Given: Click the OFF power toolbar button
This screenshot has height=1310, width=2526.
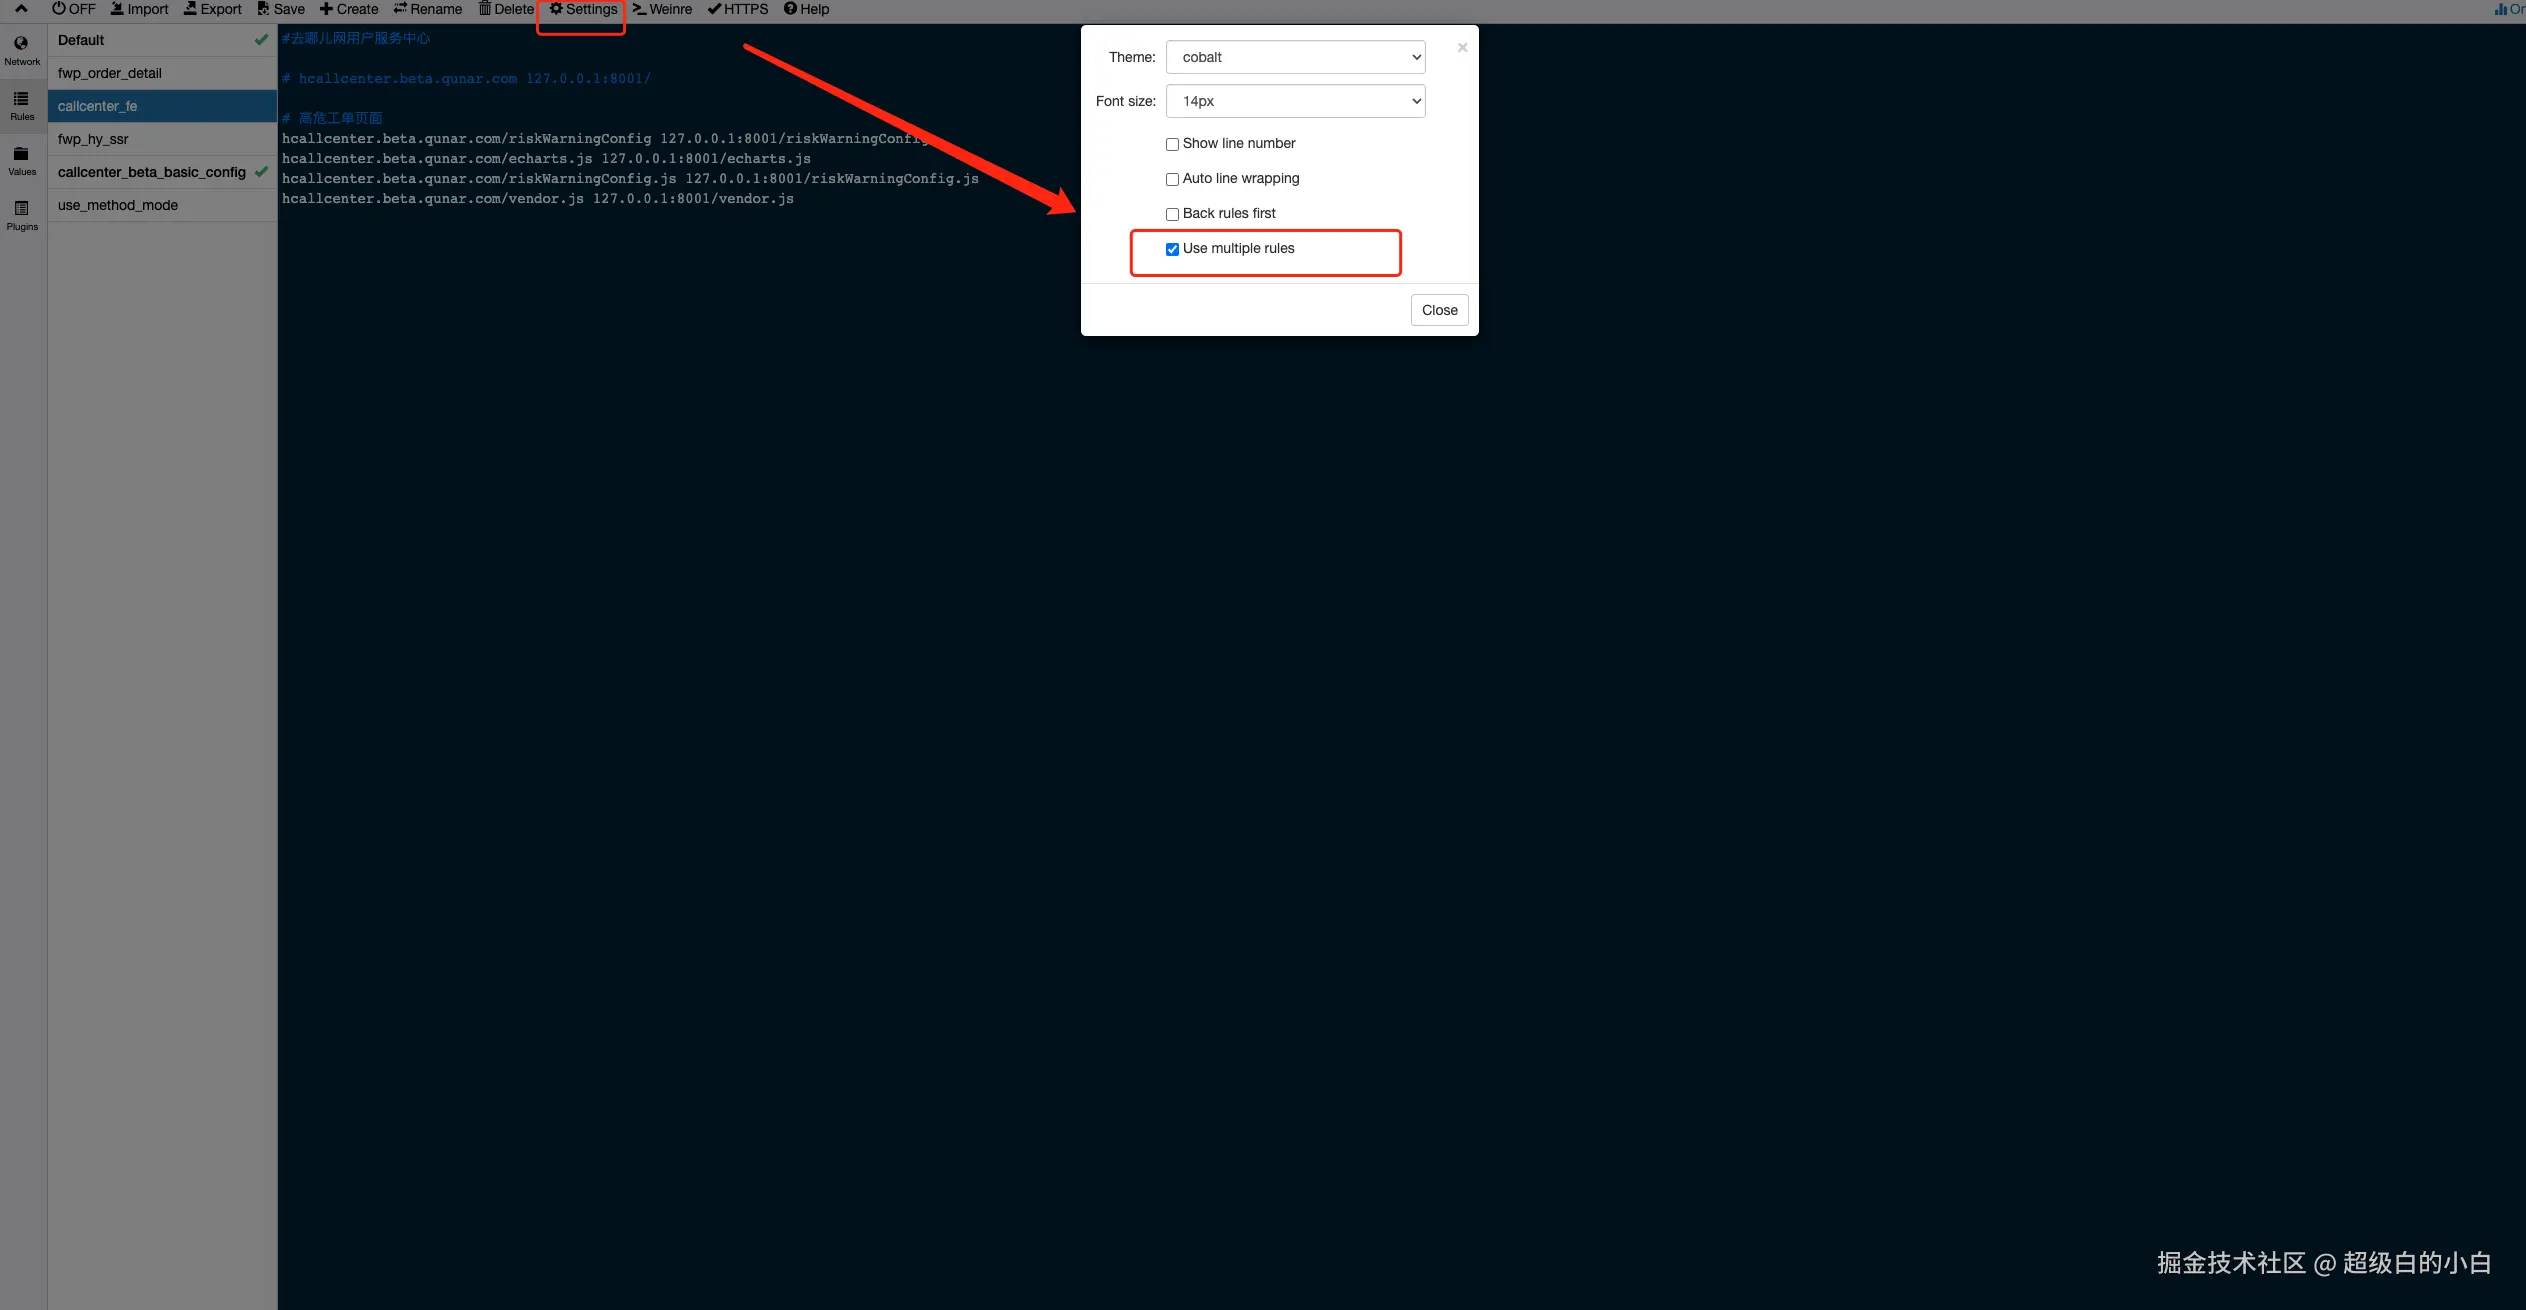Looking at the screenshot, I should click(x=73, y=9).
